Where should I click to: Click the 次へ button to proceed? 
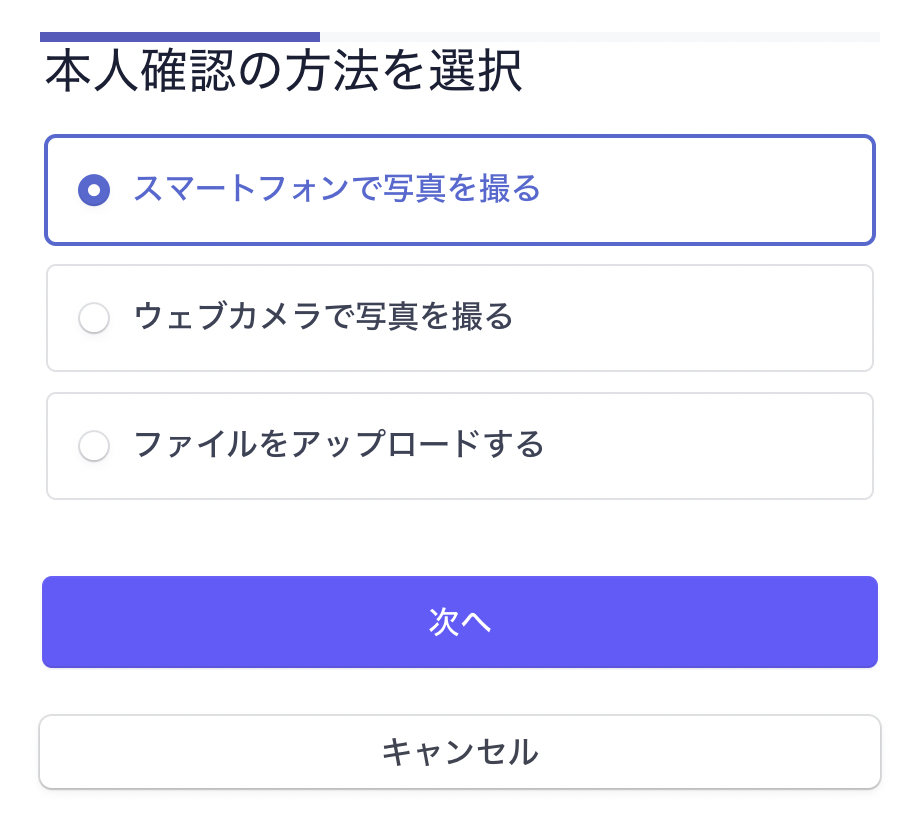click(461, 621)
